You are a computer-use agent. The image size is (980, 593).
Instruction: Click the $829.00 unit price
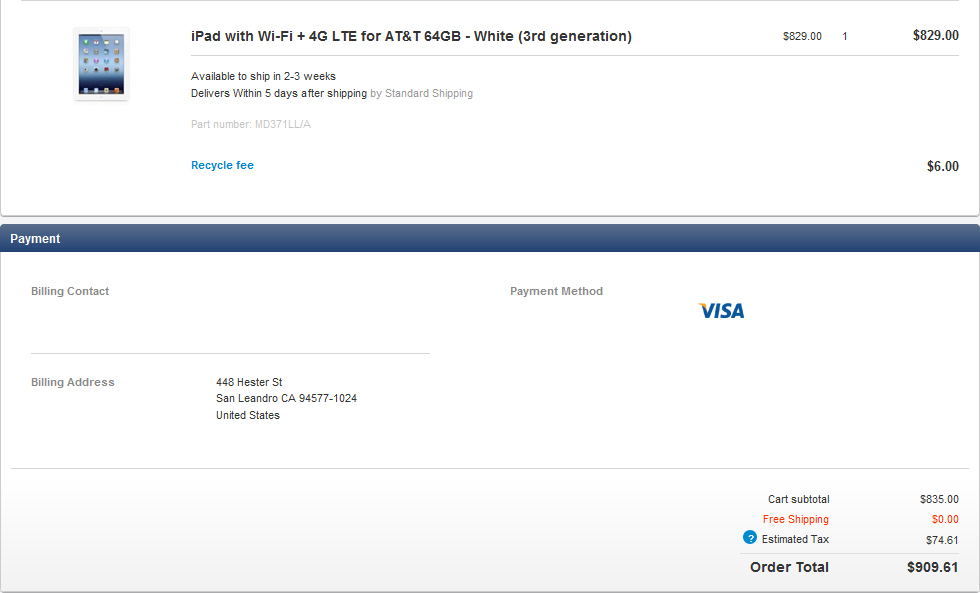(x=802, y=37)
